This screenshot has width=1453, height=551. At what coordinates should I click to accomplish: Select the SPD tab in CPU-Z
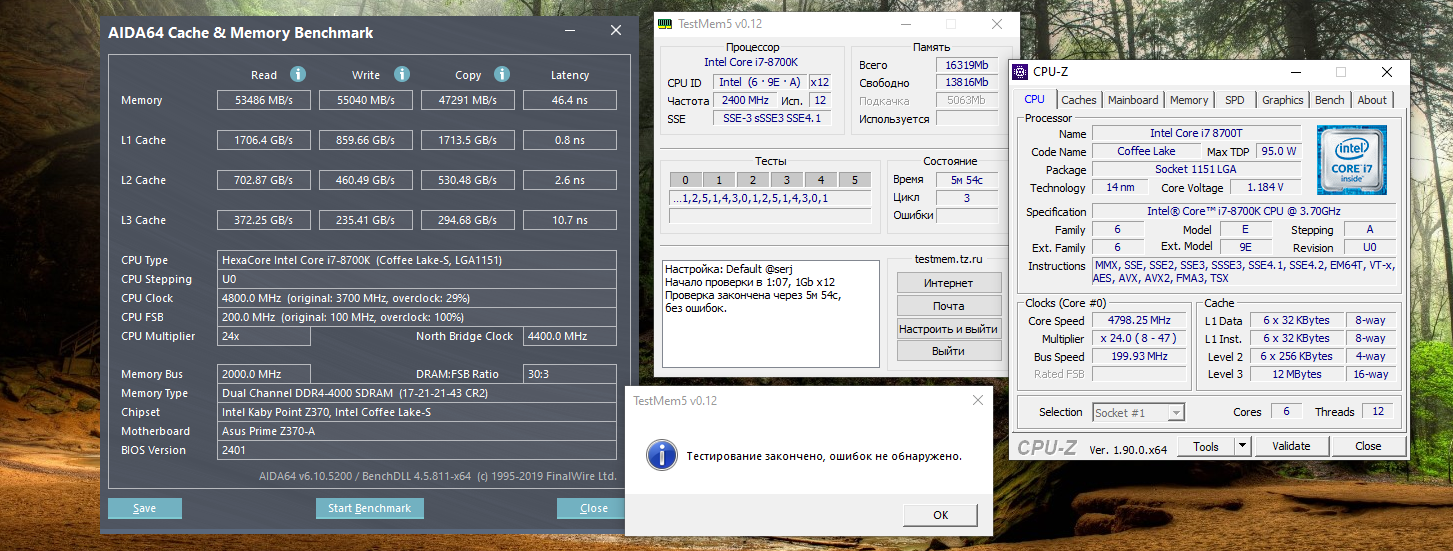(1235, 100)
